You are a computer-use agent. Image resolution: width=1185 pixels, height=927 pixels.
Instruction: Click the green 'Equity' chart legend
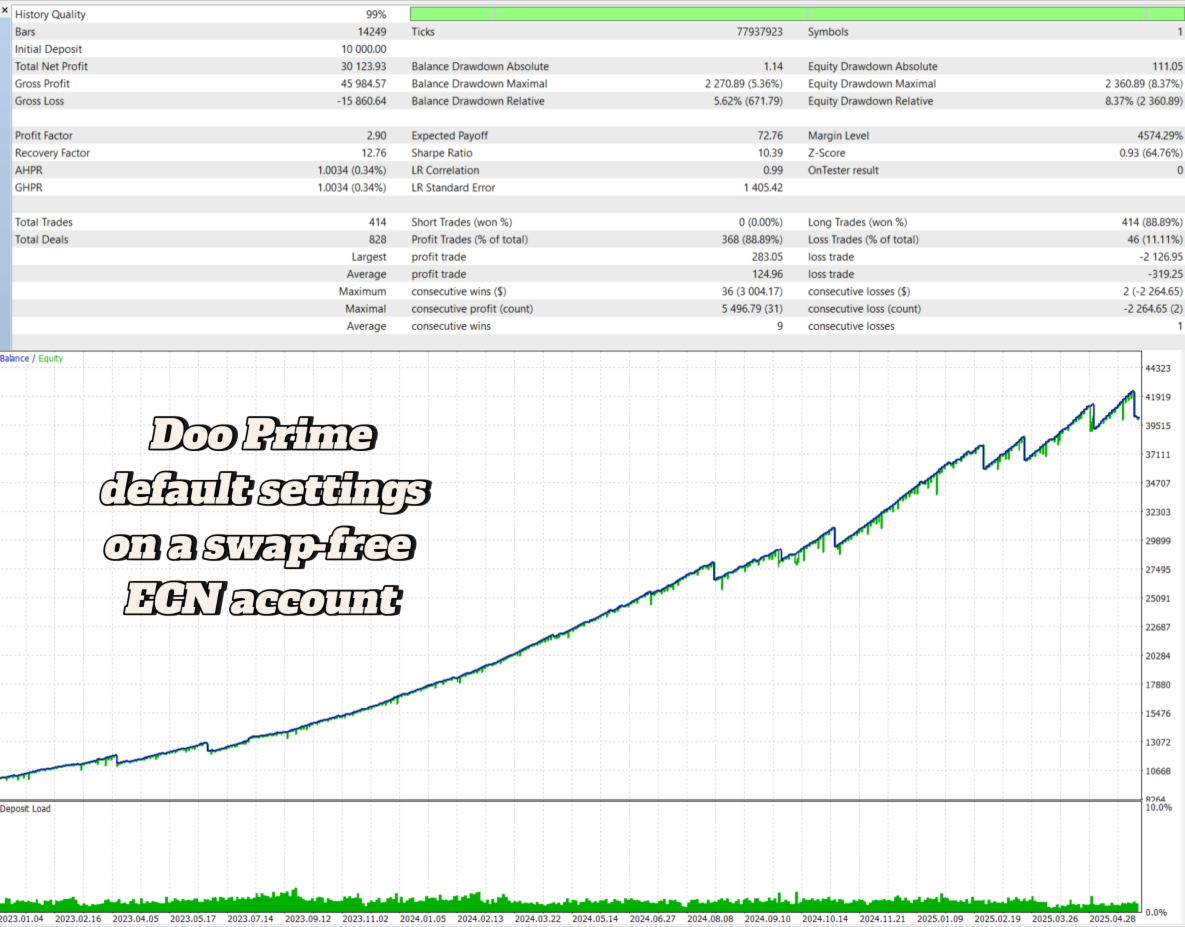coord(51,358)
